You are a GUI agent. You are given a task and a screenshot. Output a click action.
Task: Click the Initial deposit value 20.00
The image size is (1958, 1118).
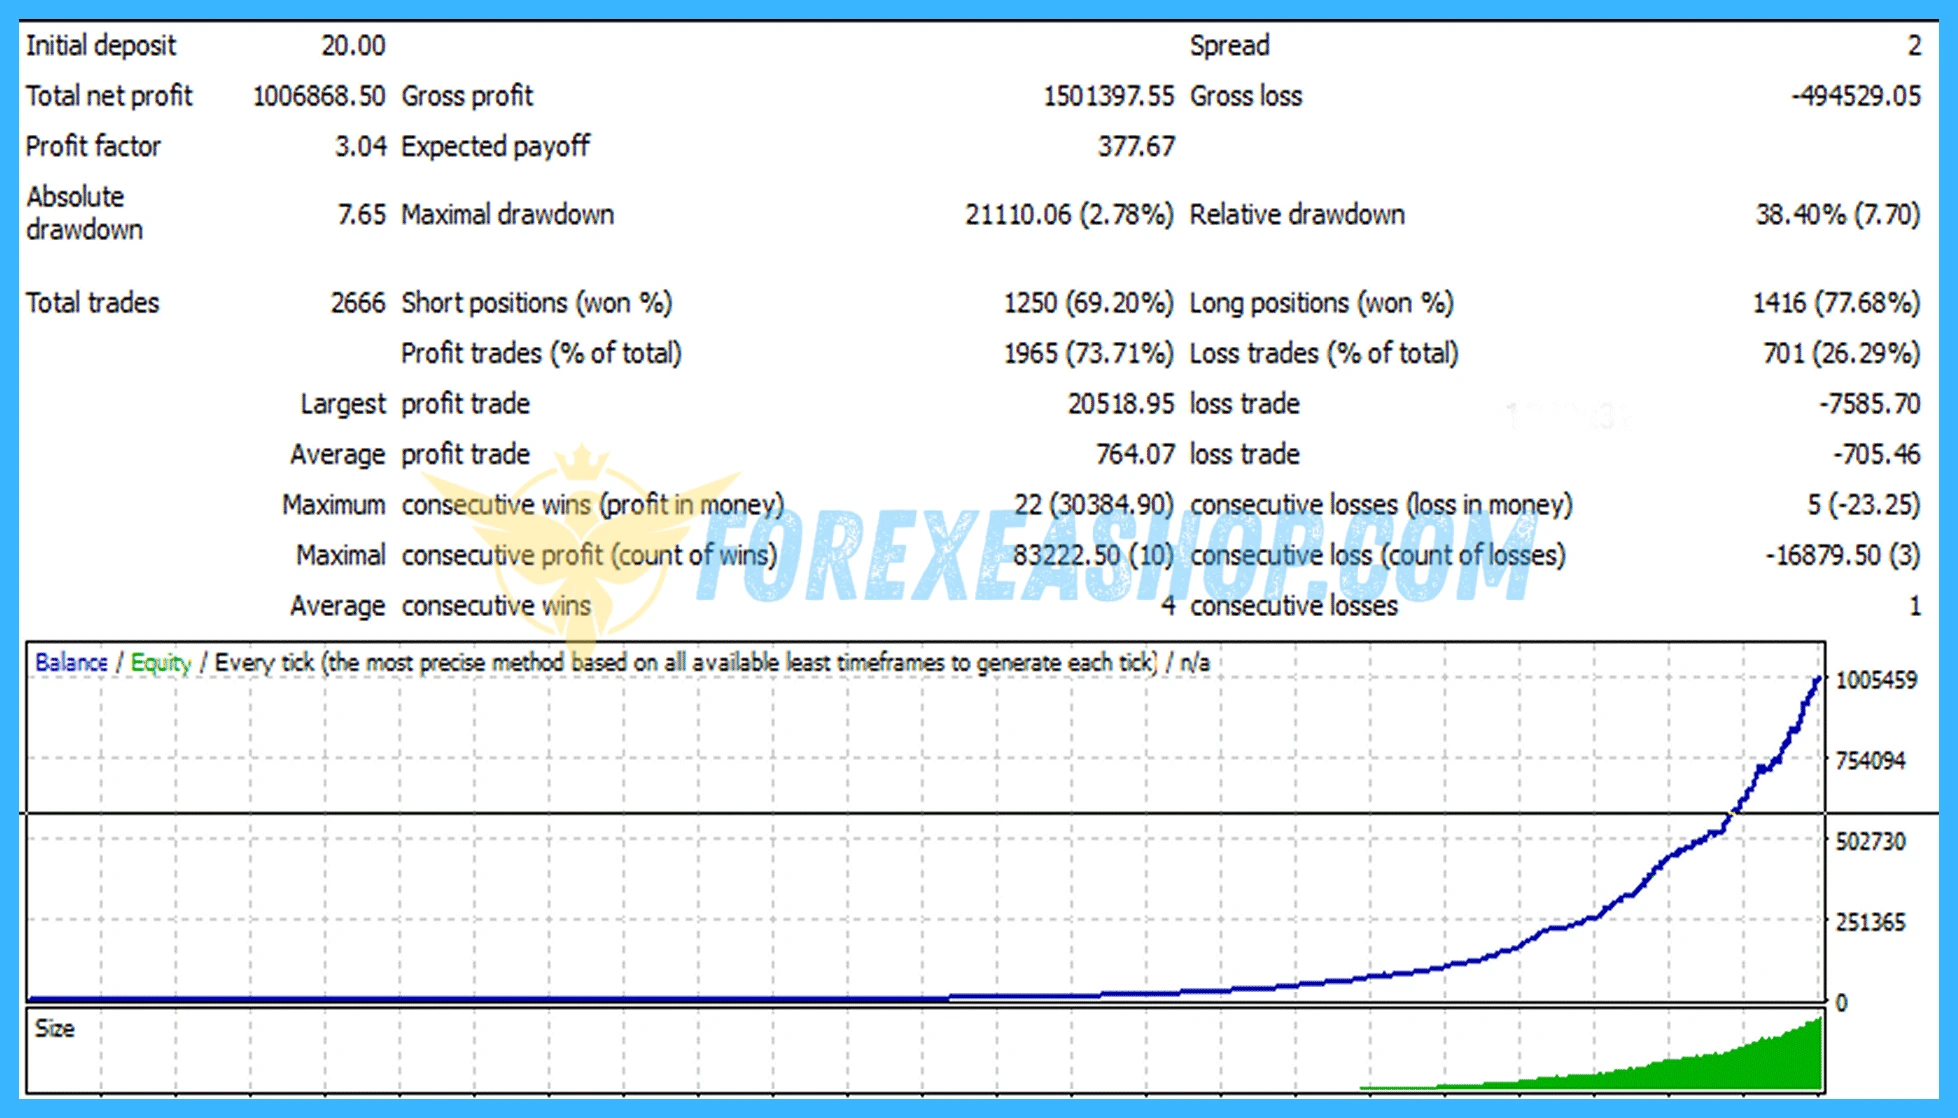coord(353,46)
